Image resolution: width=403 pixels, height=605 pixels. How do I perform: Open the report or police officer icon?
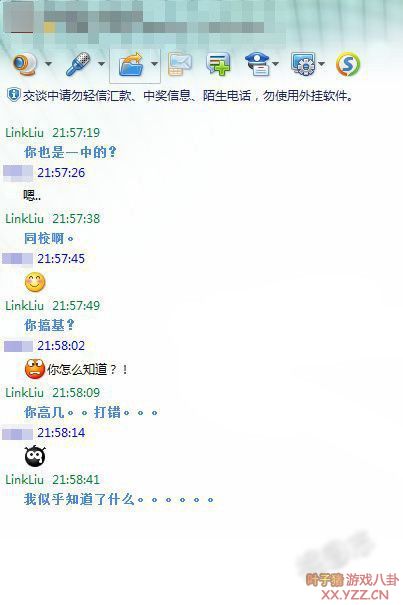(257, 64)
